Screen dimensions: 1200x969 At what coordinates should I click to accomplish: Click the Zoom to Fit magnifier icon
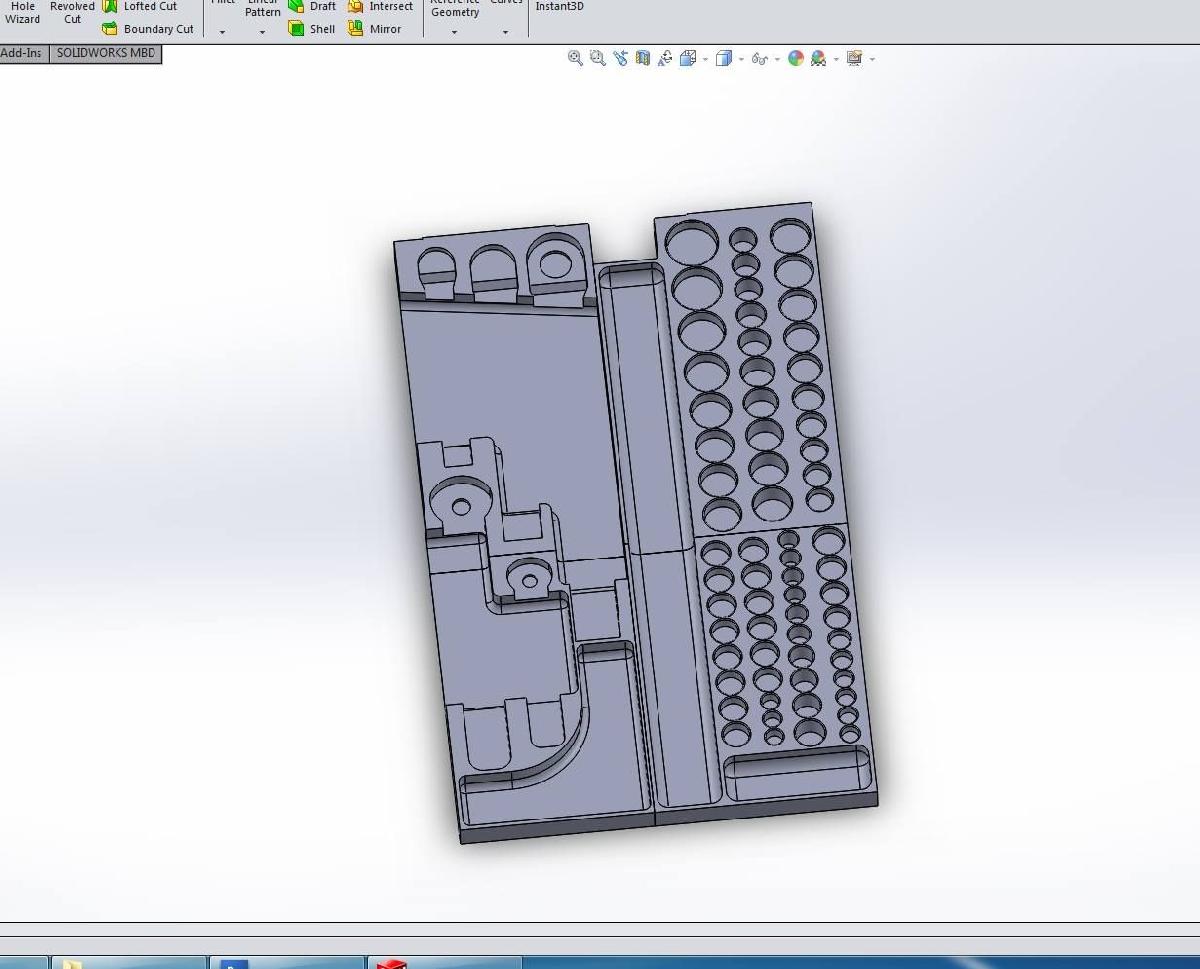click(x=575, y=58)
